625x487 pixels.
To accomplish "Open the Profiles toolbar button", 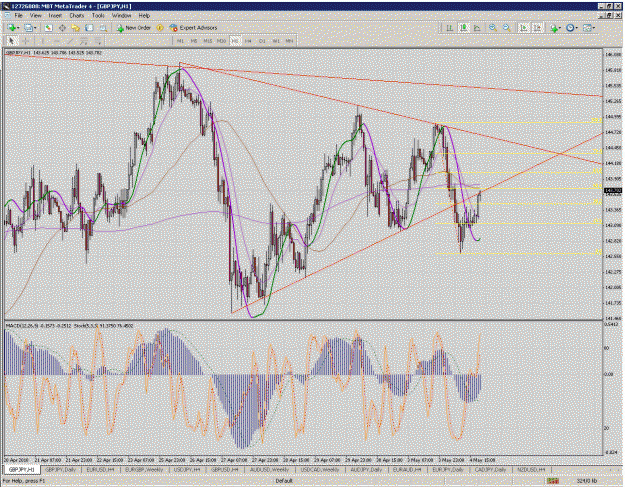I will (28, 27).
